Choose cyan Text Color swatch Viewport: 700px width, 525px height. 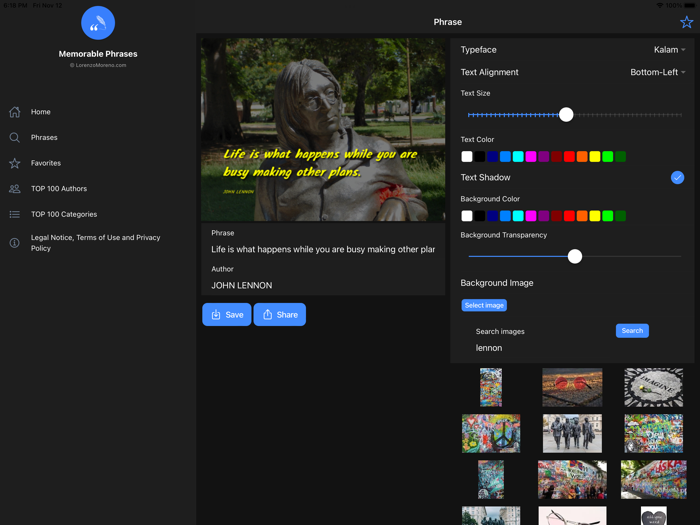coord(518,157)
